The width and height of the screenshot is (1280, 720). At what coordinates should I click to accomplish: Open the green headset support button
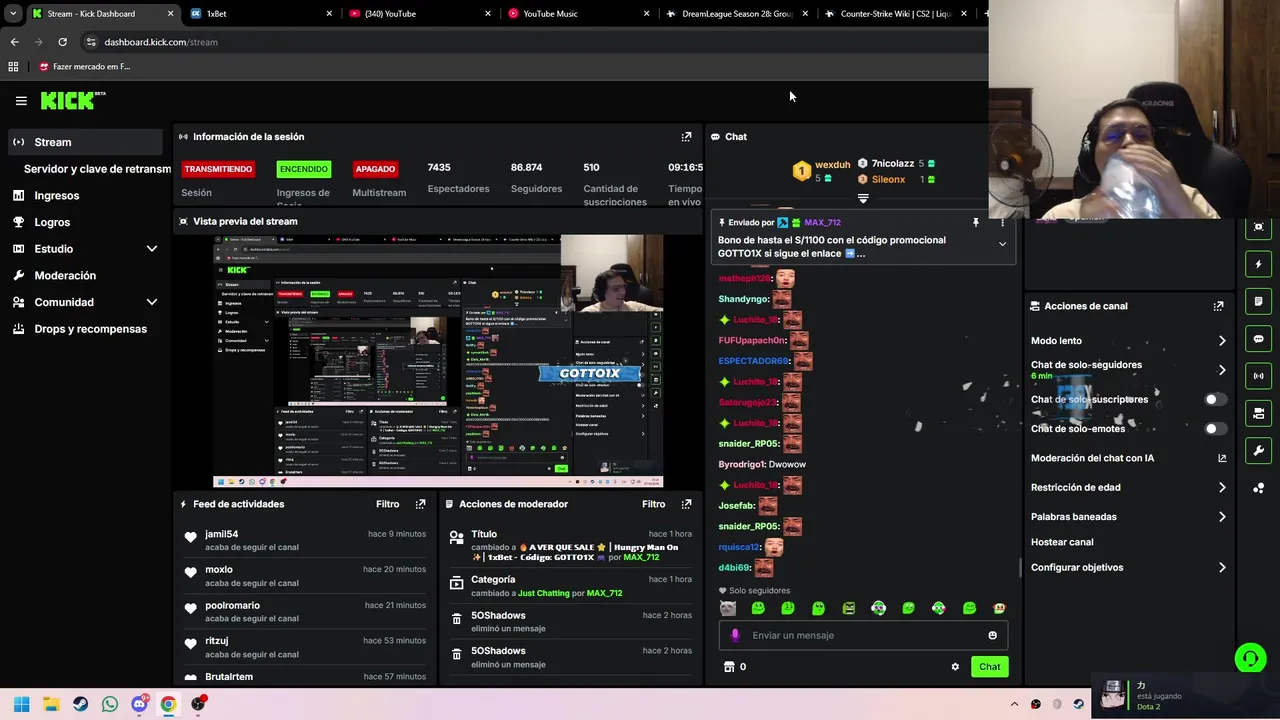tap(1249, 658)
